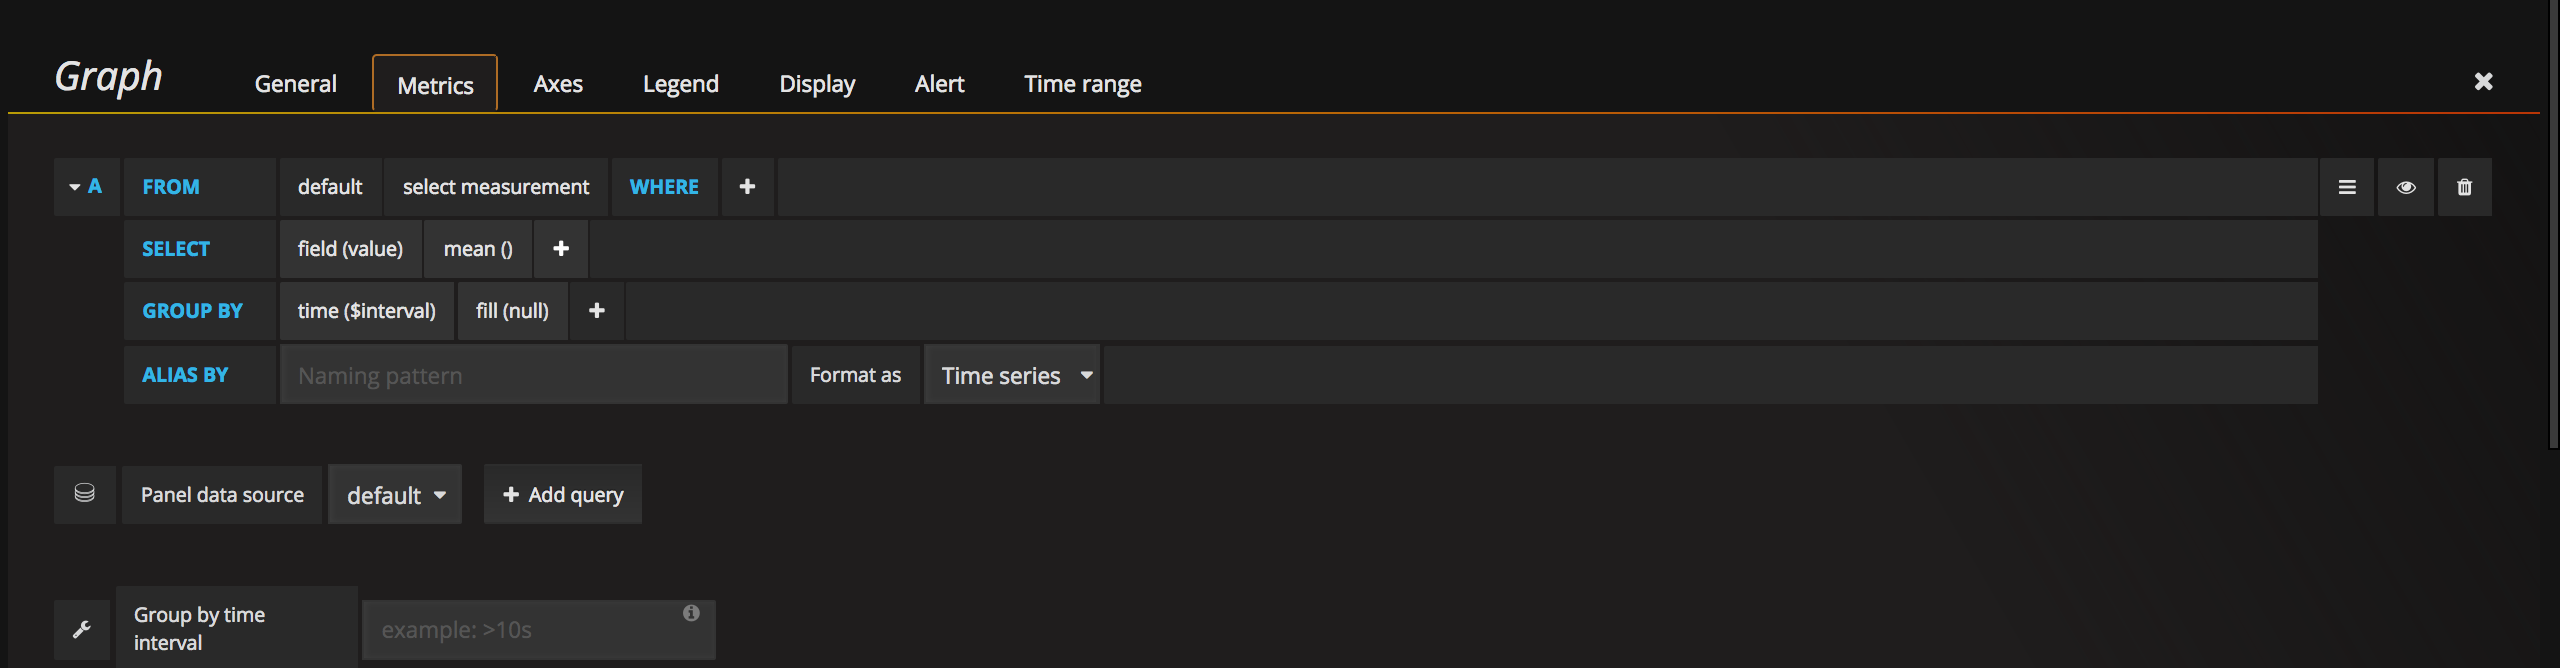Open the Legend tab

click(680, 84)
